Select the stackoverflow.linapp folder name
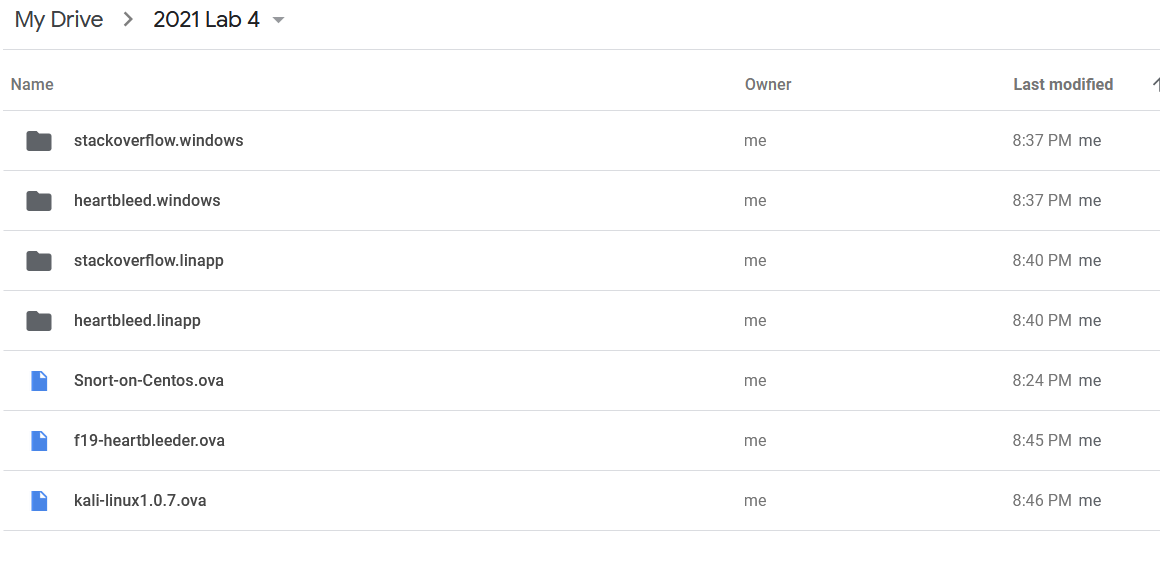1160x567 pixels. tap(148, 261)
